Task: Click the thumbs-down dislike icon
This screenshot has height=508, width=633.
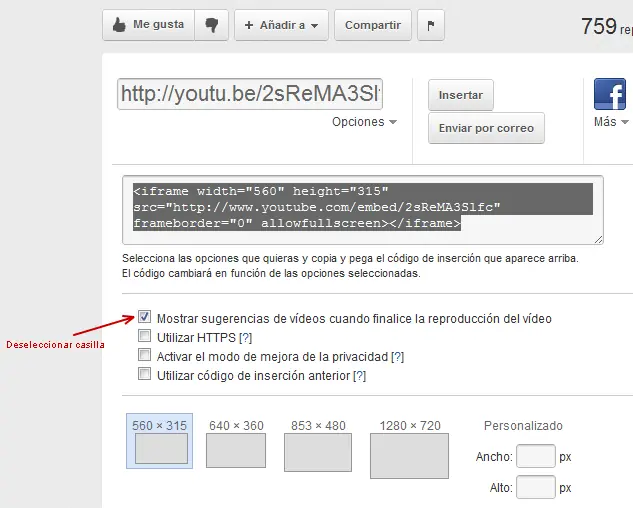Action: (212, 25)
